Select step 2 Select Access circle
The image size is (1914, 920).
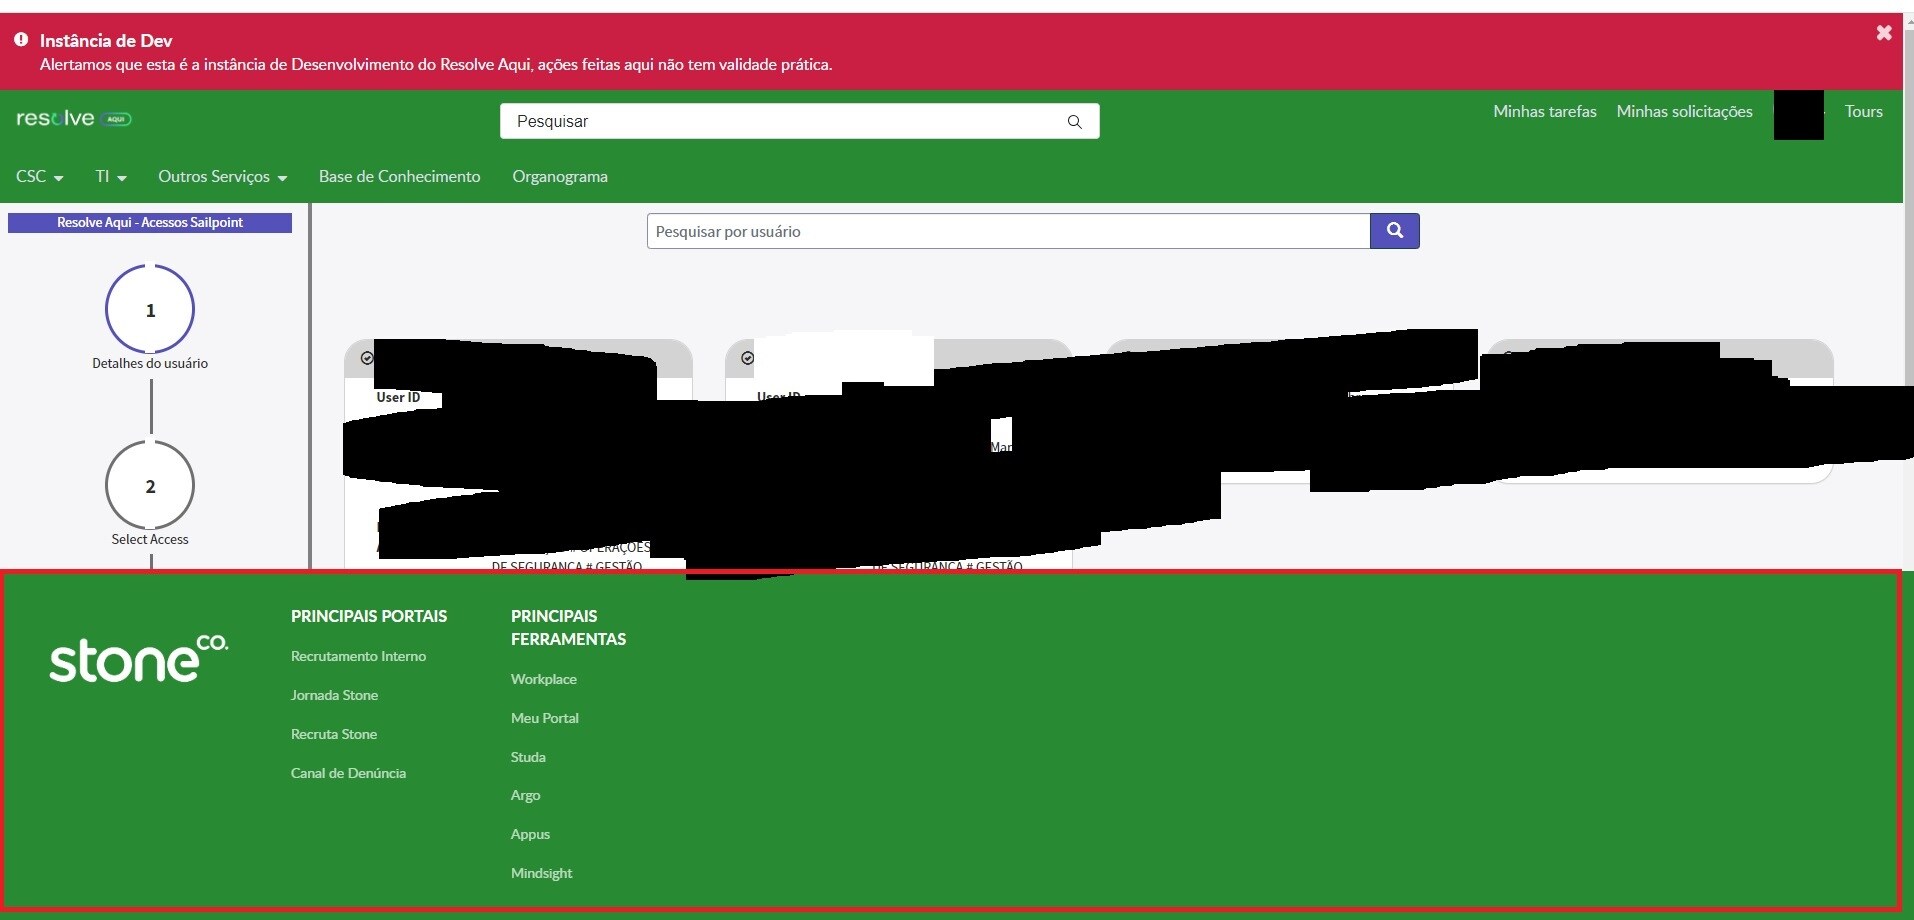150,486
